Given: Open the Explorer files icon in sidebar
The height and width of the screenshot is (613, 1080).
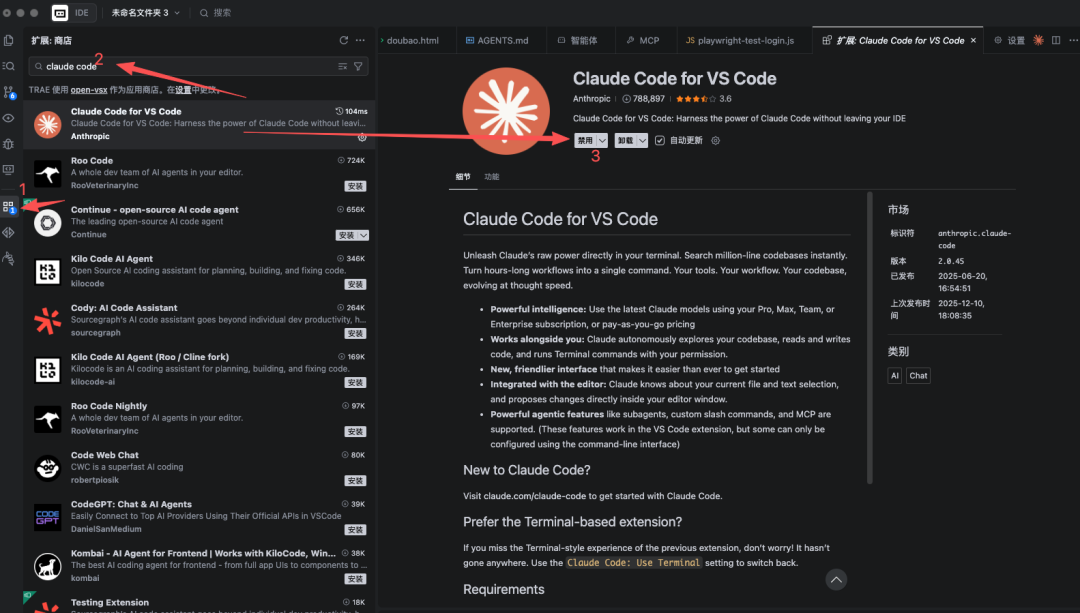Looking at the screenshot, I should [8, 40].
